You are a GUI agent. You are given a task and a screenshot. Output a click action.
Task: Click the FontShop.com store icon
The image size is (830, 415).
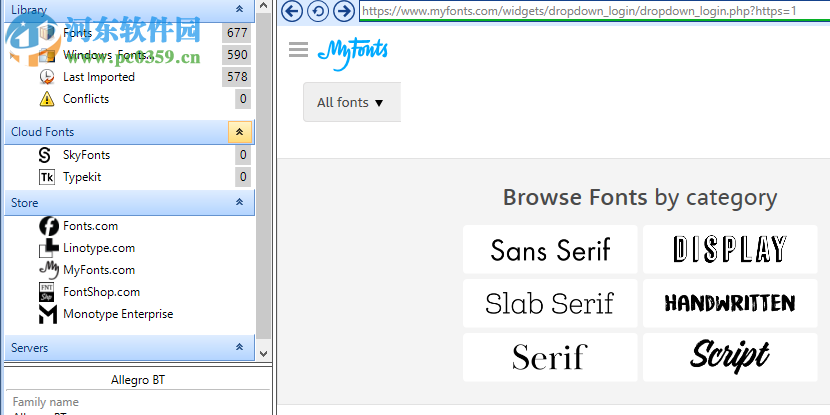(x=47, y=292)
